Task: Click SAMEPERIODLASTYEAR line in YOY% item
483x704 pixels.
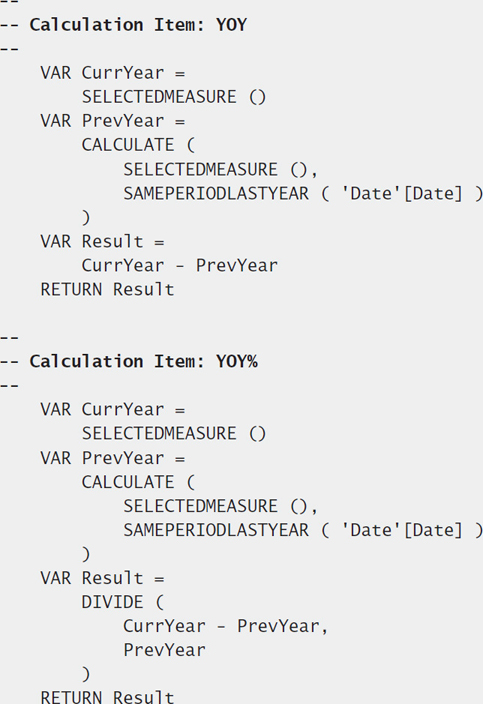Action: (x=303, y=530)
